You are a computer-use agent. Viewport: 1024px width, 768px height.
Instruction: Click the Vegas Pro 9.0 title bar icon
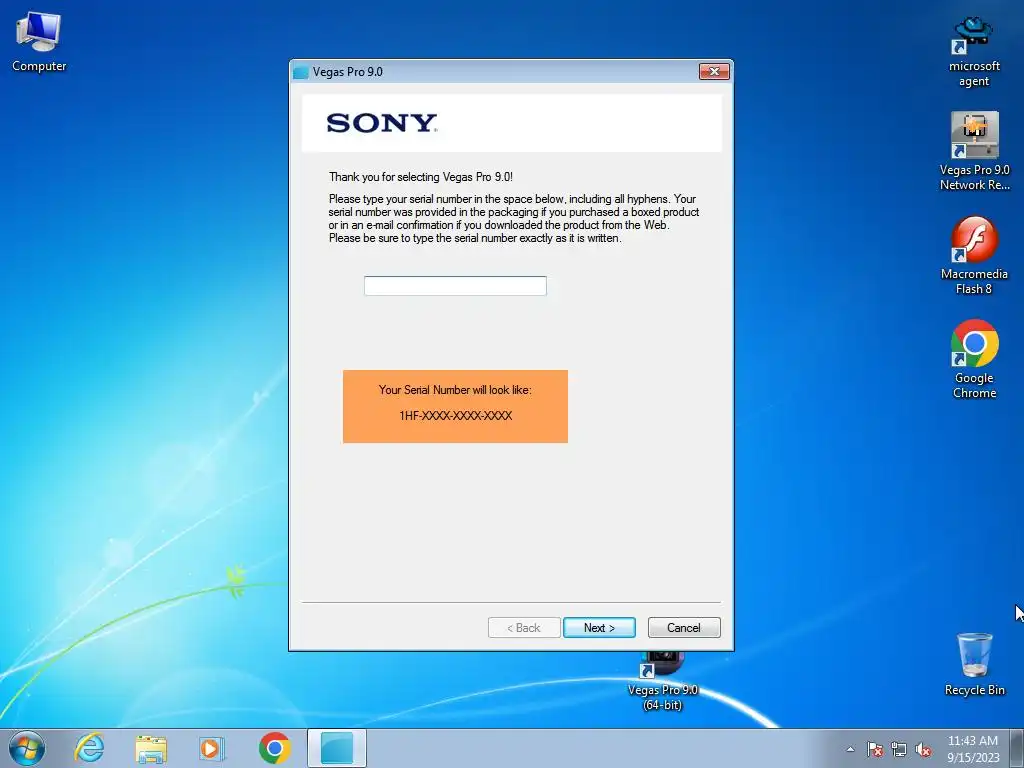(x=300, y=72)
